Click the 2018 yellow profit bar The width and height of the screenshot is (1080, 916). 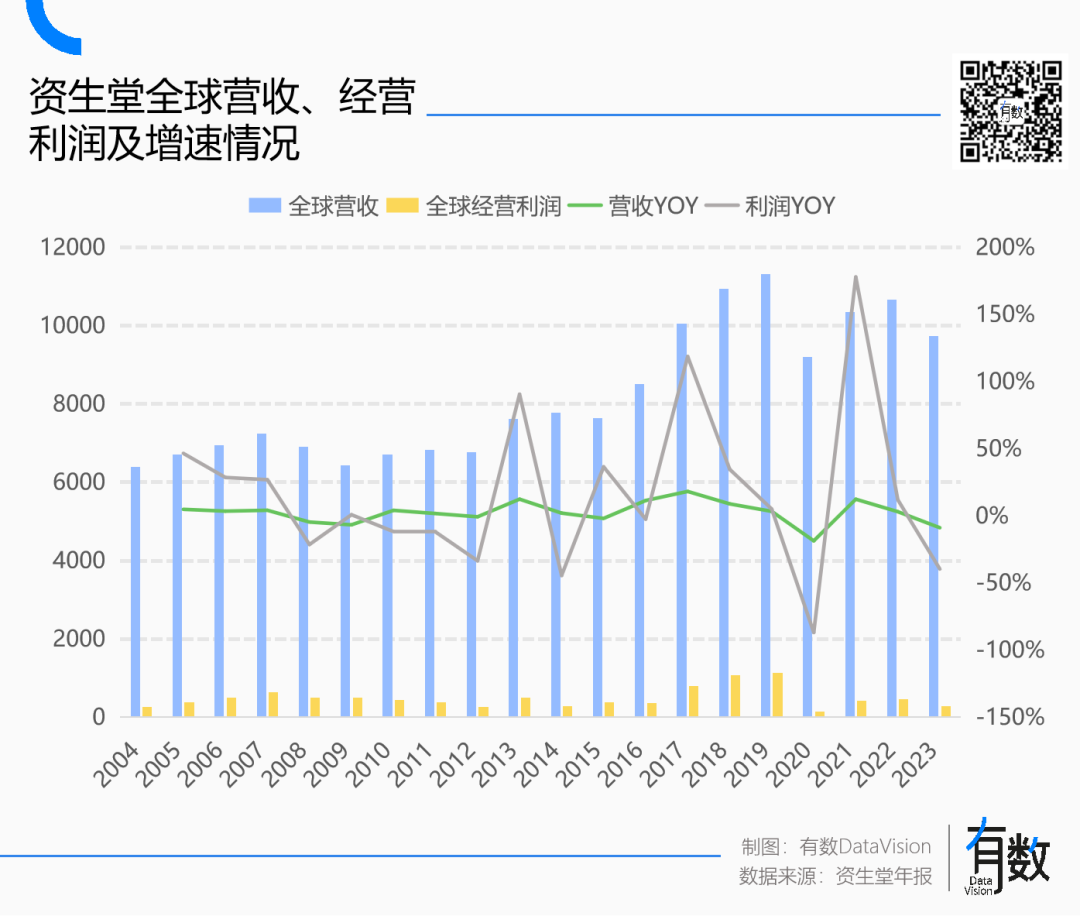point(736,696)
